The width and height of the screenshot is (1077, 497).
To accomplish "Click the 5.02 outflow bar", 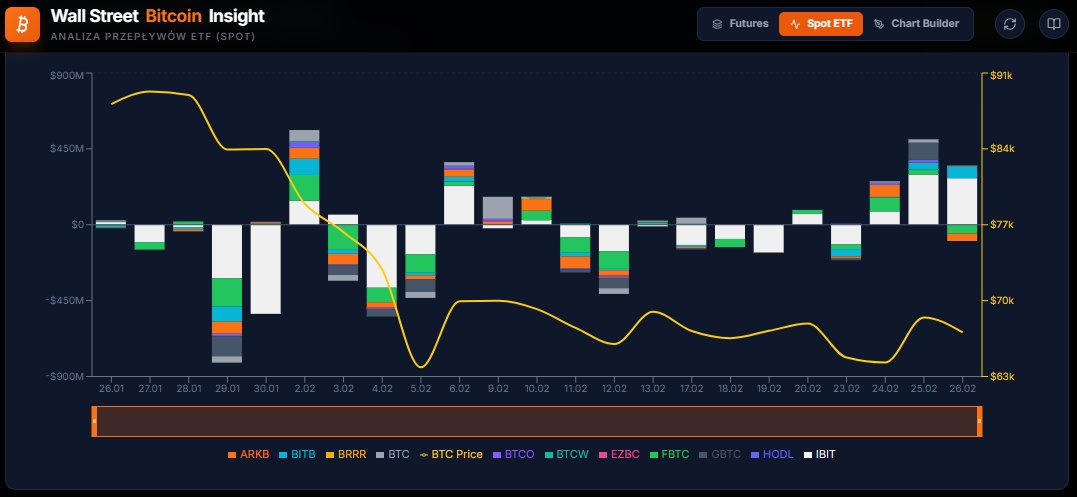I will (420, 261).
